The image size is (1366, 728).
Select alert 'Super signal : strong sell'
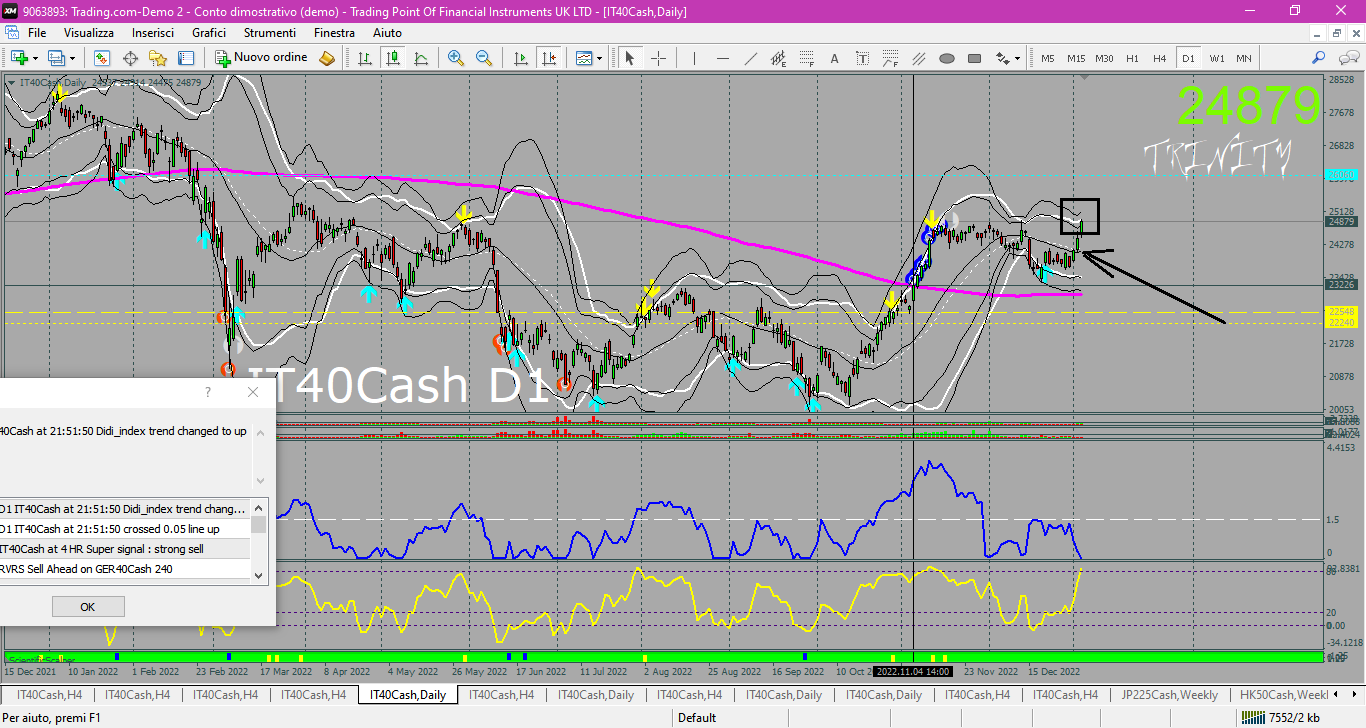click(124, 549)
